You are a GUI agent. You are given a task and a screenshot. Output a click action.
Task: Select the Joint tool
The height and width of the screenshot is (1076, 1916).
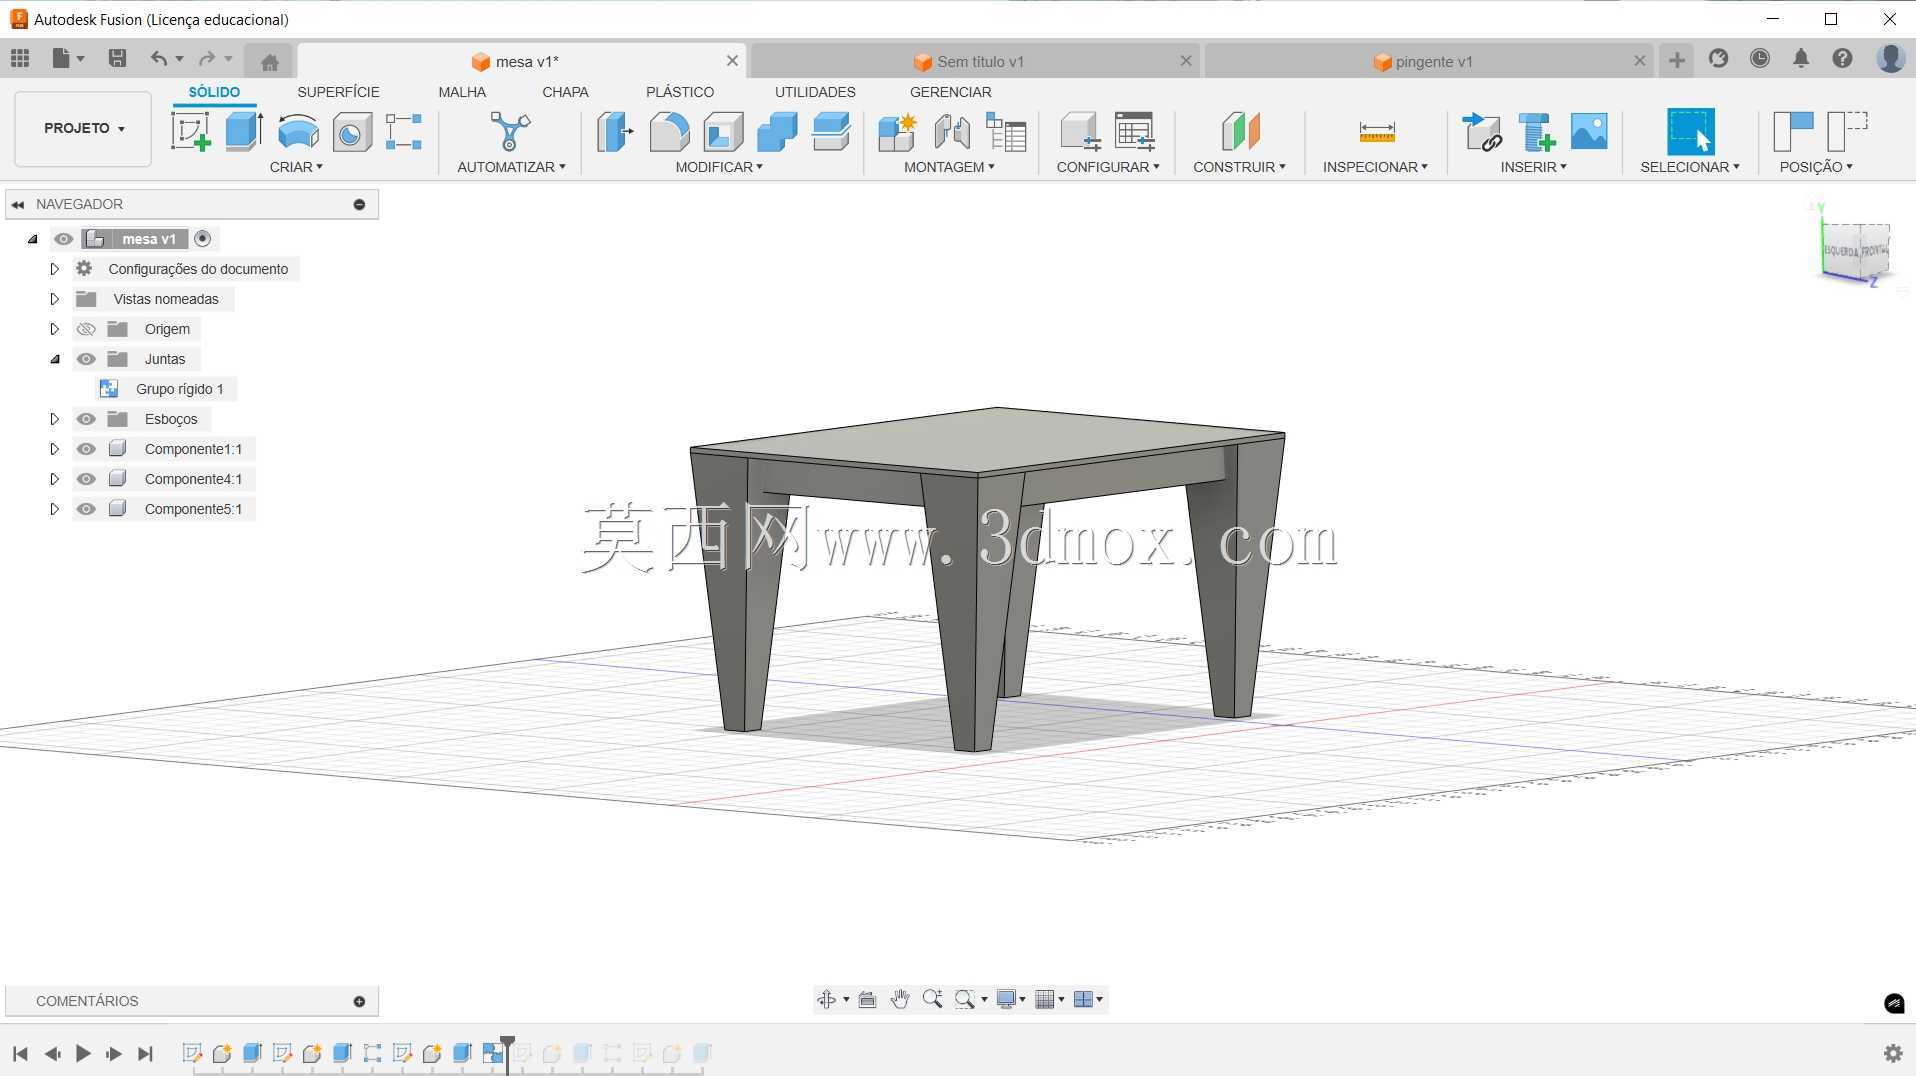952,131
